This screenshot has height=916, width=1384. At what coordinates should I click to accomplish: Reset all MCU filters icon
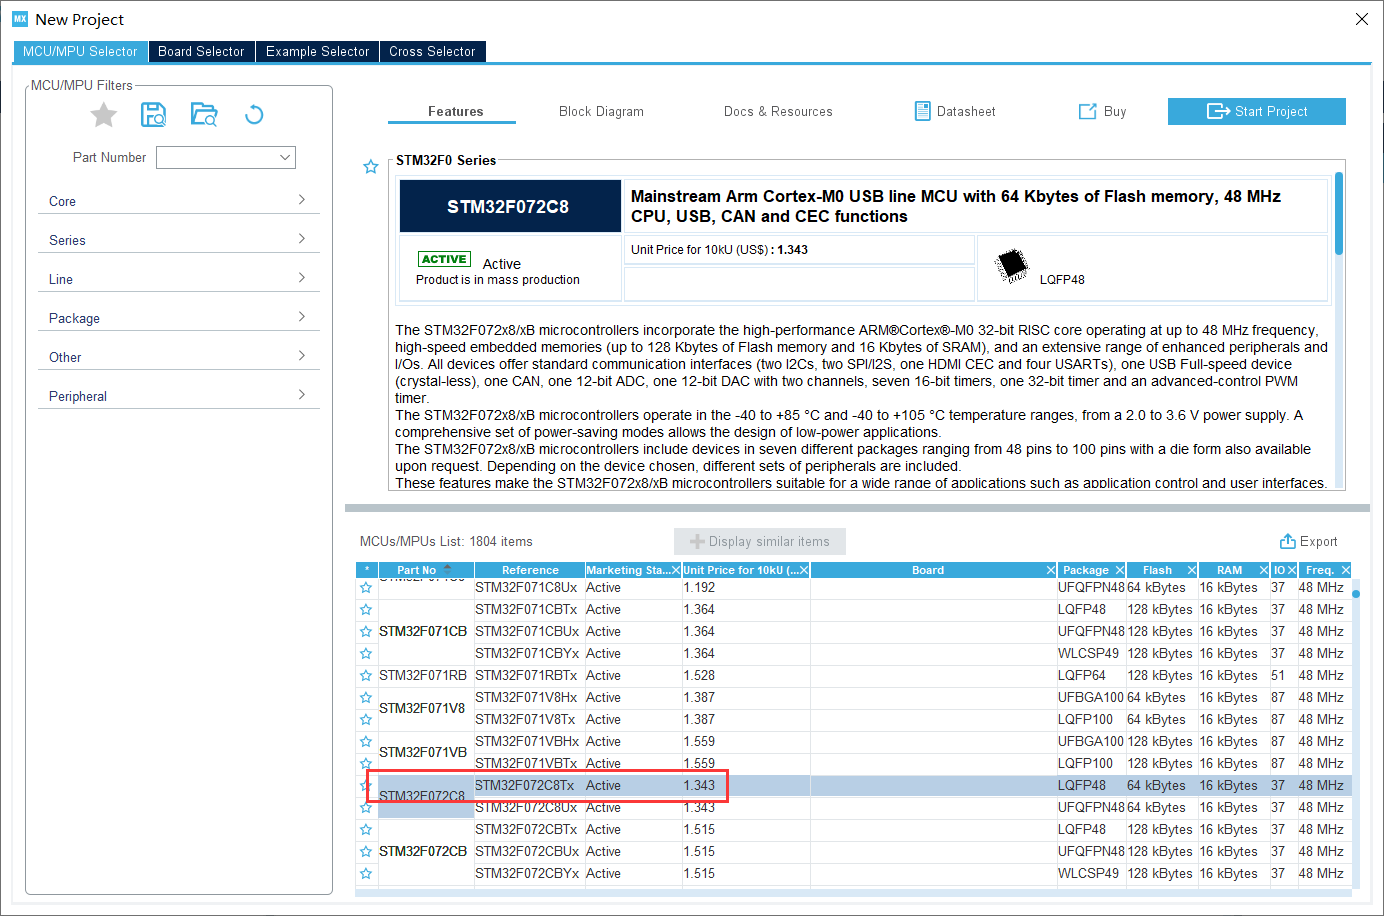coord(254,115)
